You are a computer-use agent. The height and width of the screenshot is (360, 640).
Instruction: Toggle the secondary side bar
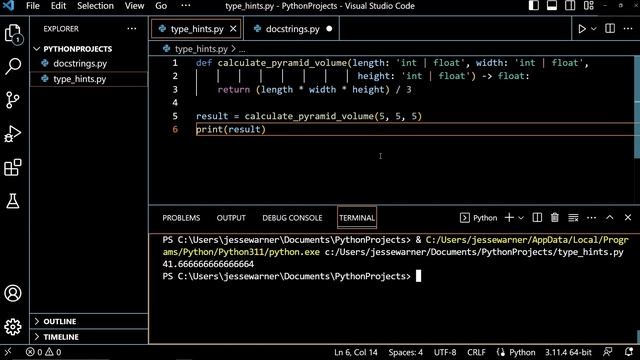pos(570,6)
